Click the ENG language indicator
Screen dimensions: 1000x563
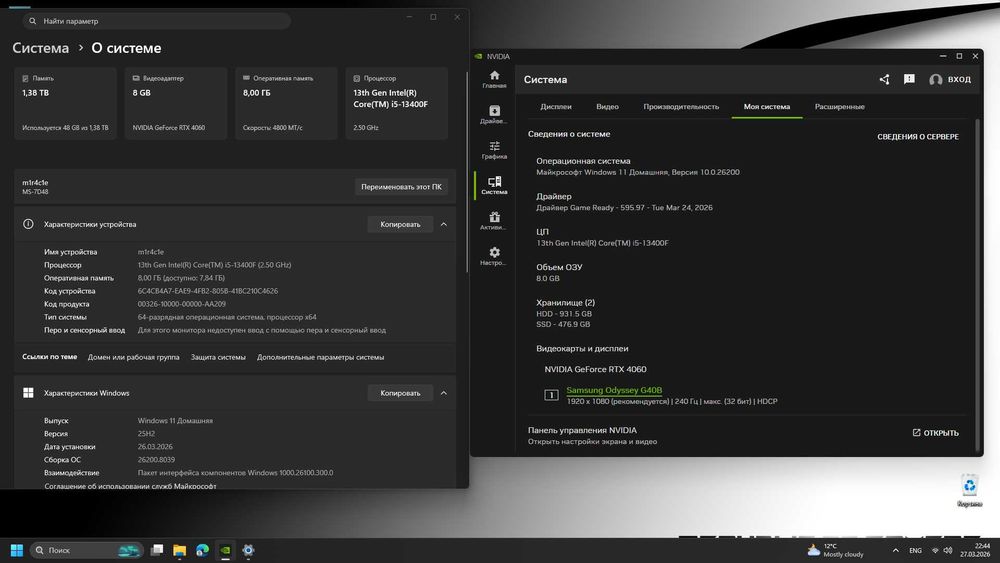[915, 550]
